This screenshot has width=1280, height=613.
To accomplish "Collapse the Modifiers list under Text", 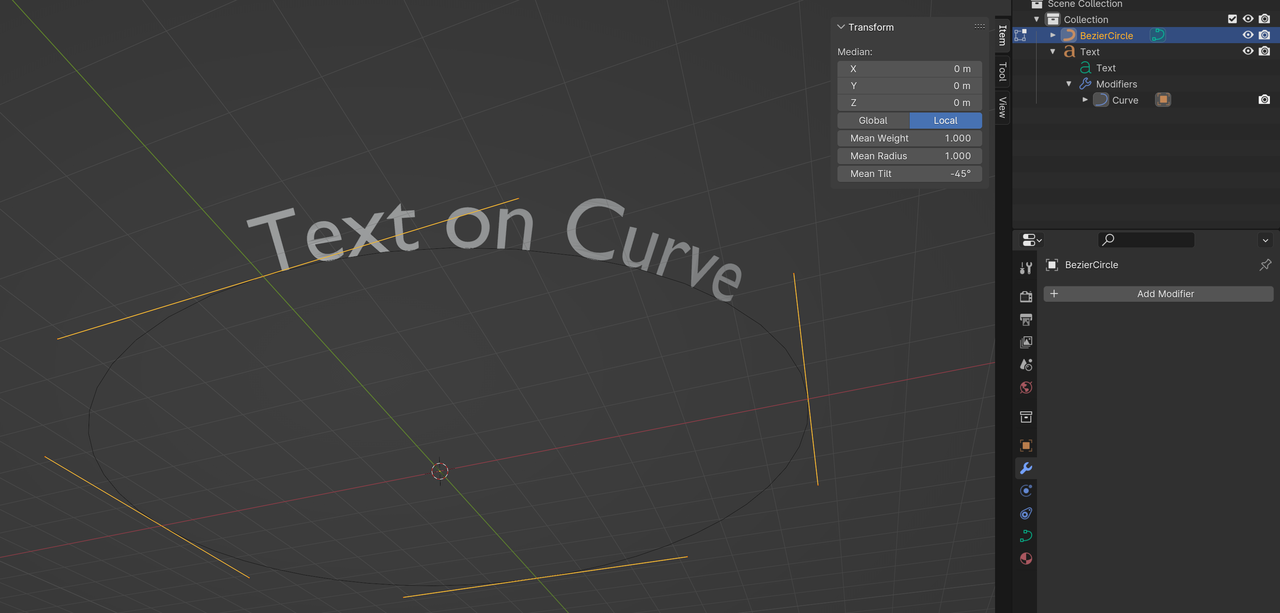I will point(1068,83).
